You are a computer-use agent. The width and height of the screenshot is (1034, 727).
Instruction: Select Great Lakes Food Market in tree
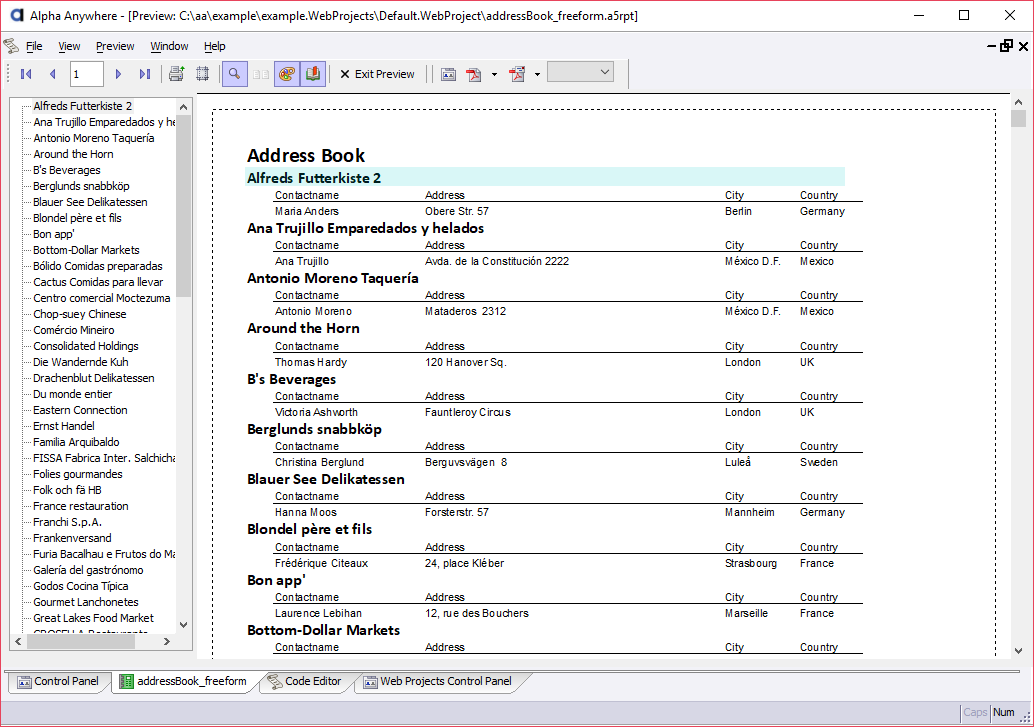94,618
